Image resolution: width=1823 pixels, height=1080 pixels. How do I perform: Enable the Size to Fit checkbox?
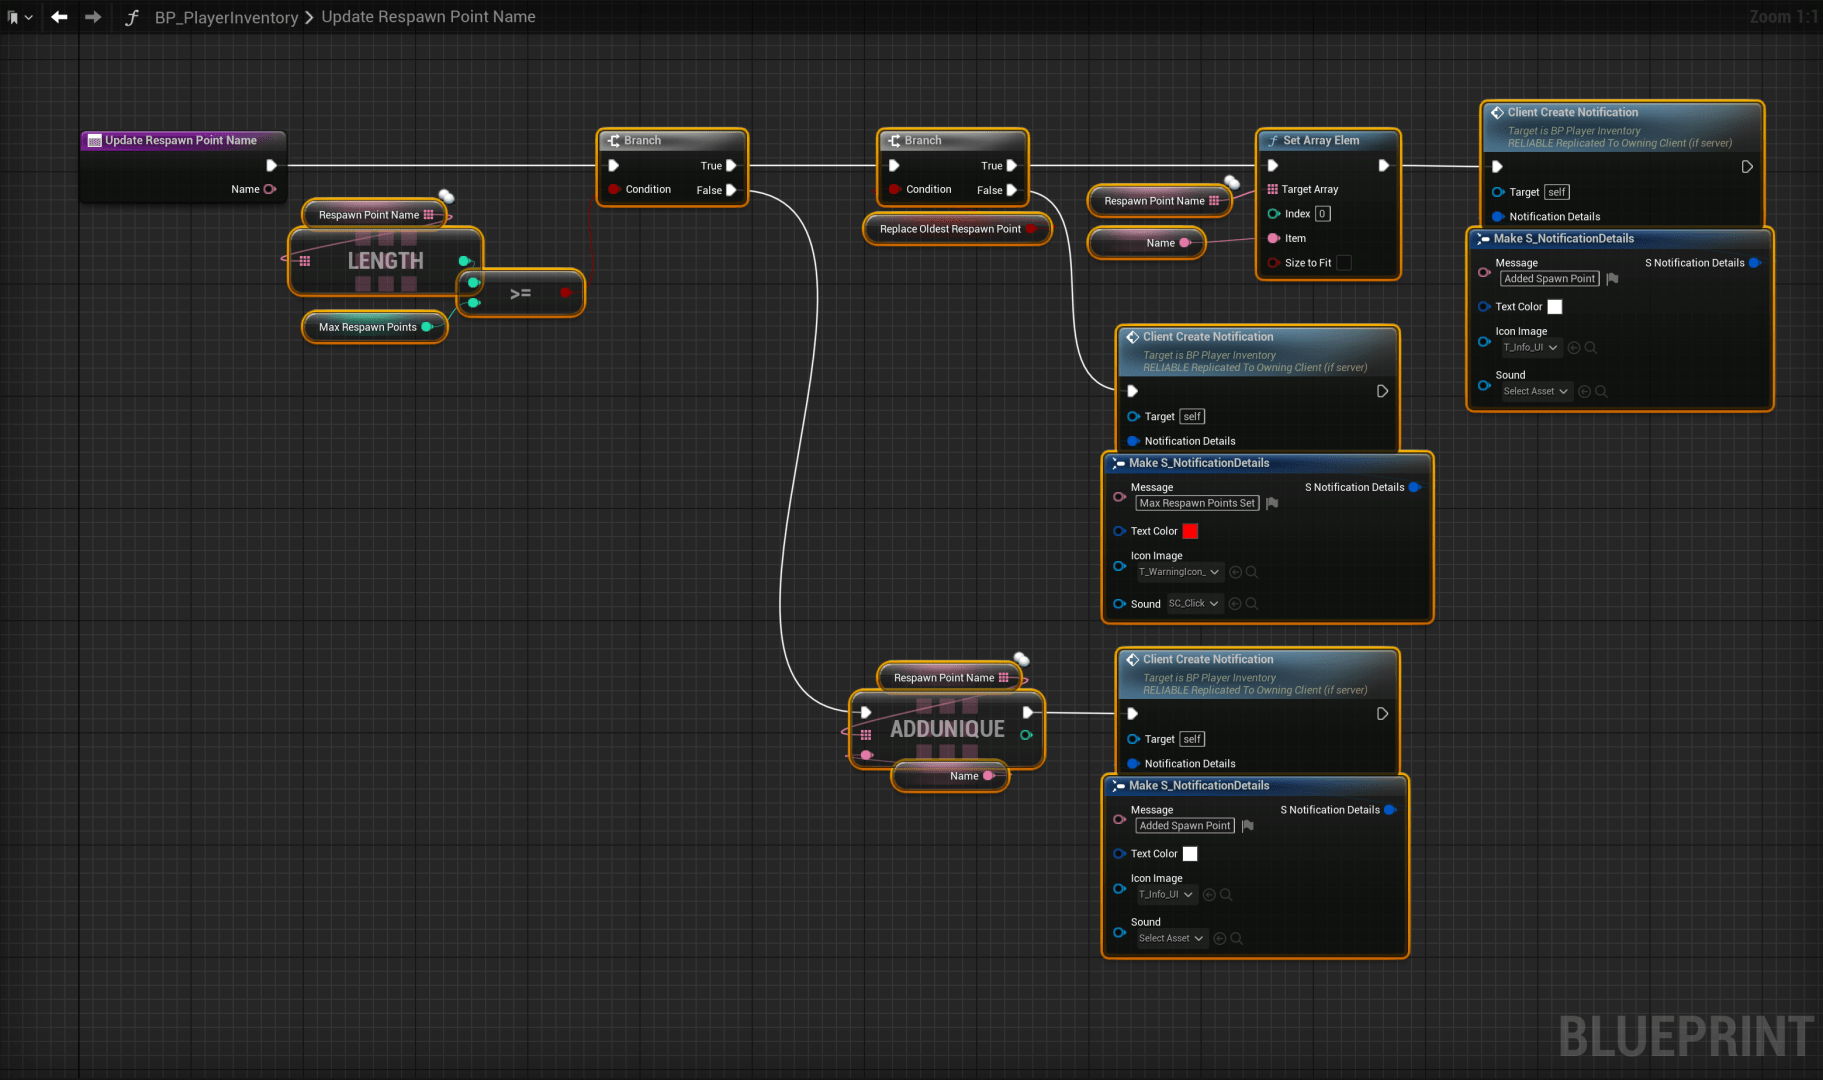click(1344, 263)
